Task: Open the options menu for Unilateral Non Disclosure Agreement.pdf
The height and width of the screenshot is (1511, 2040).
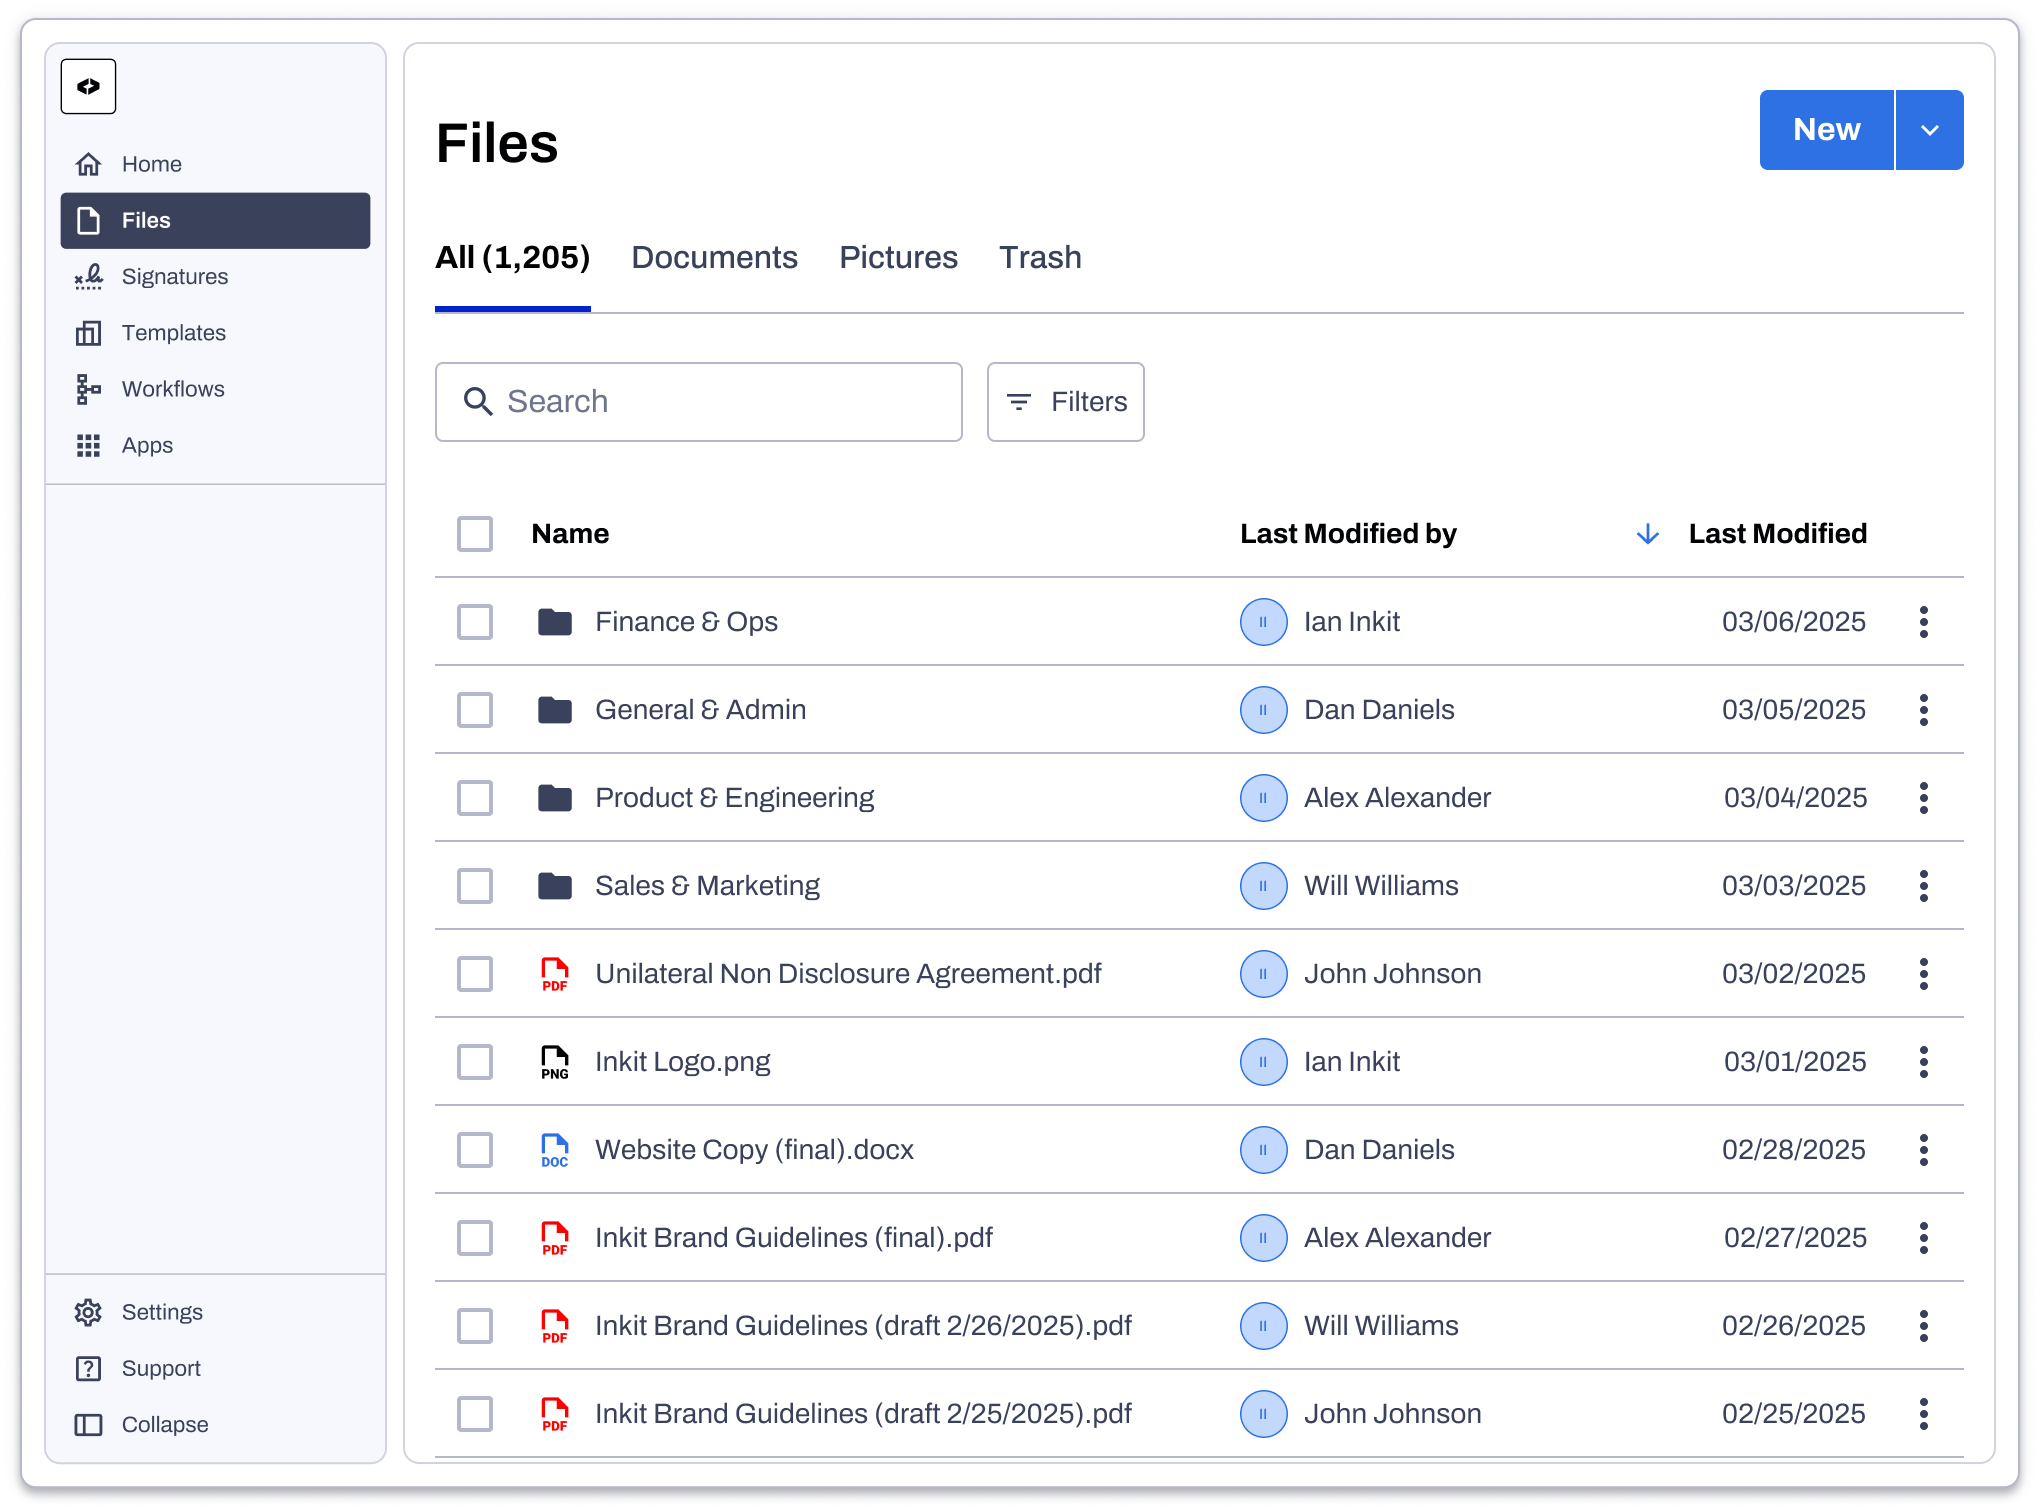Action: [1923, 974]
